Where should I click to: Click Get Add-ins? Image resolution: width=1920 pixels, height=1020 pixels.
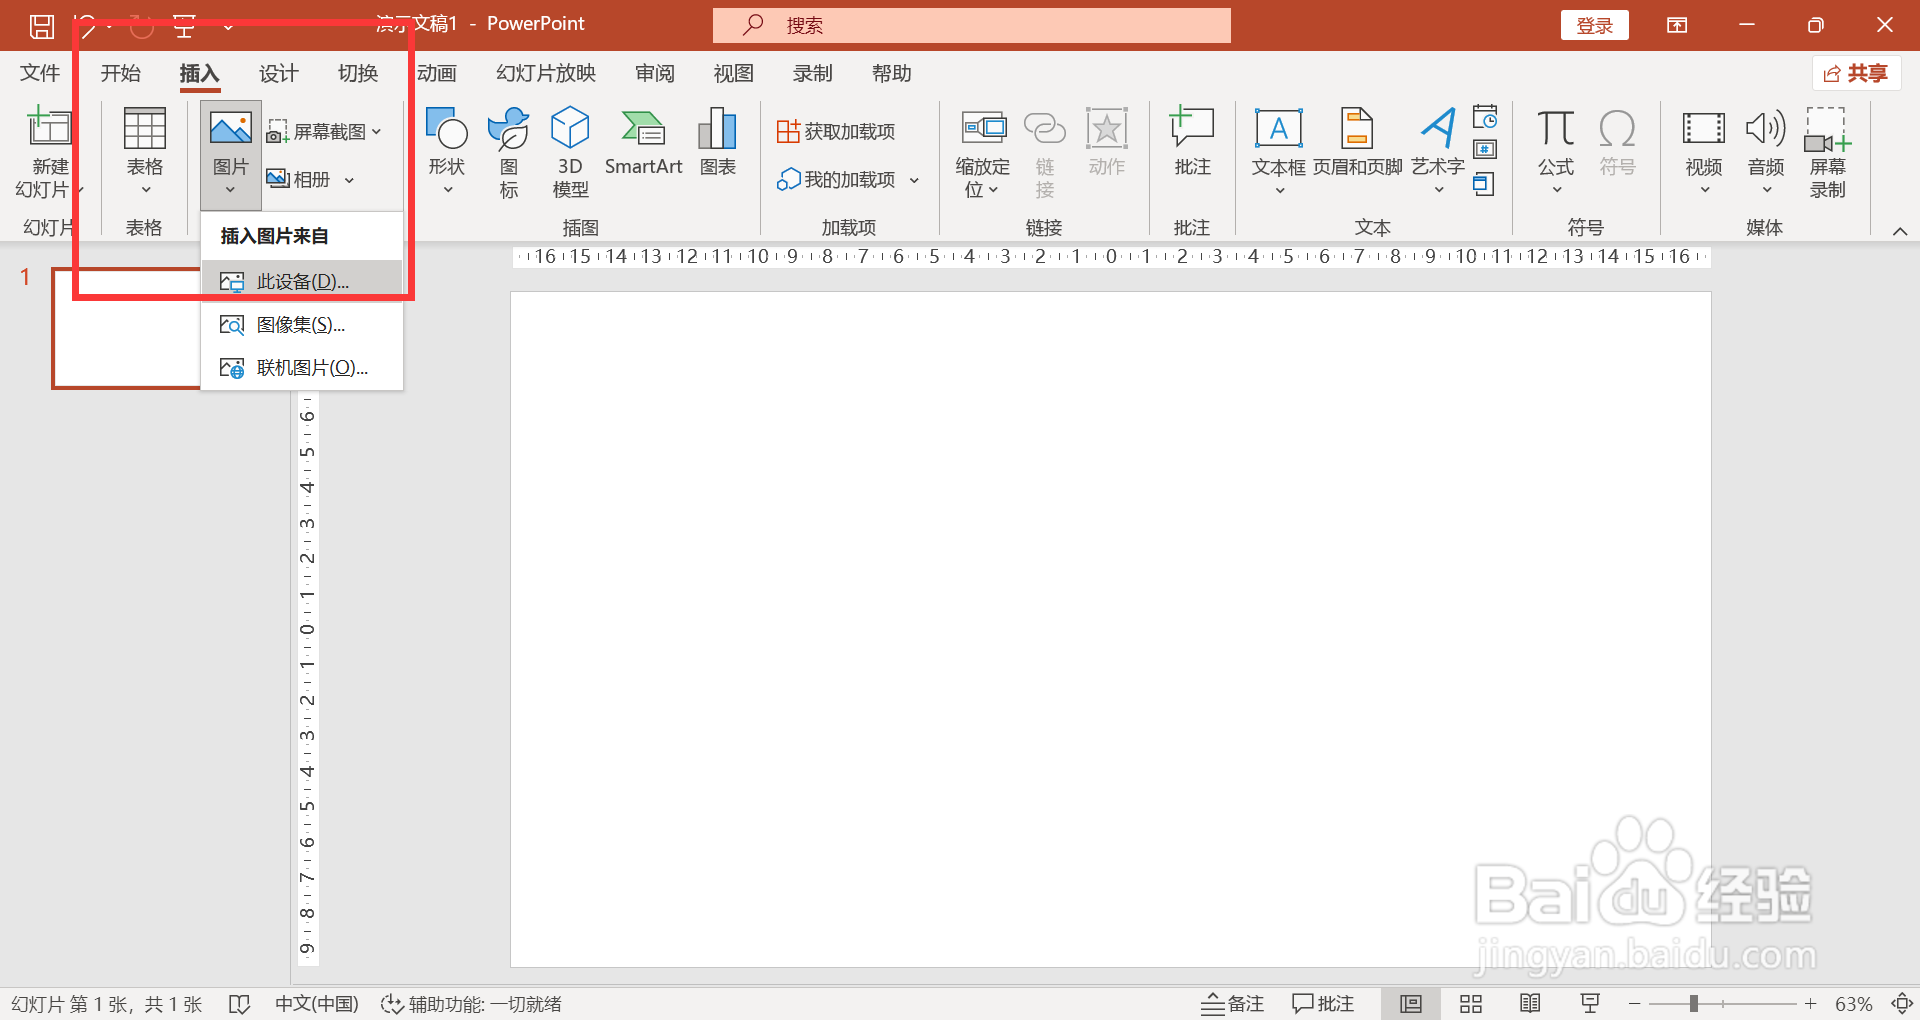[x=836, y=132]
